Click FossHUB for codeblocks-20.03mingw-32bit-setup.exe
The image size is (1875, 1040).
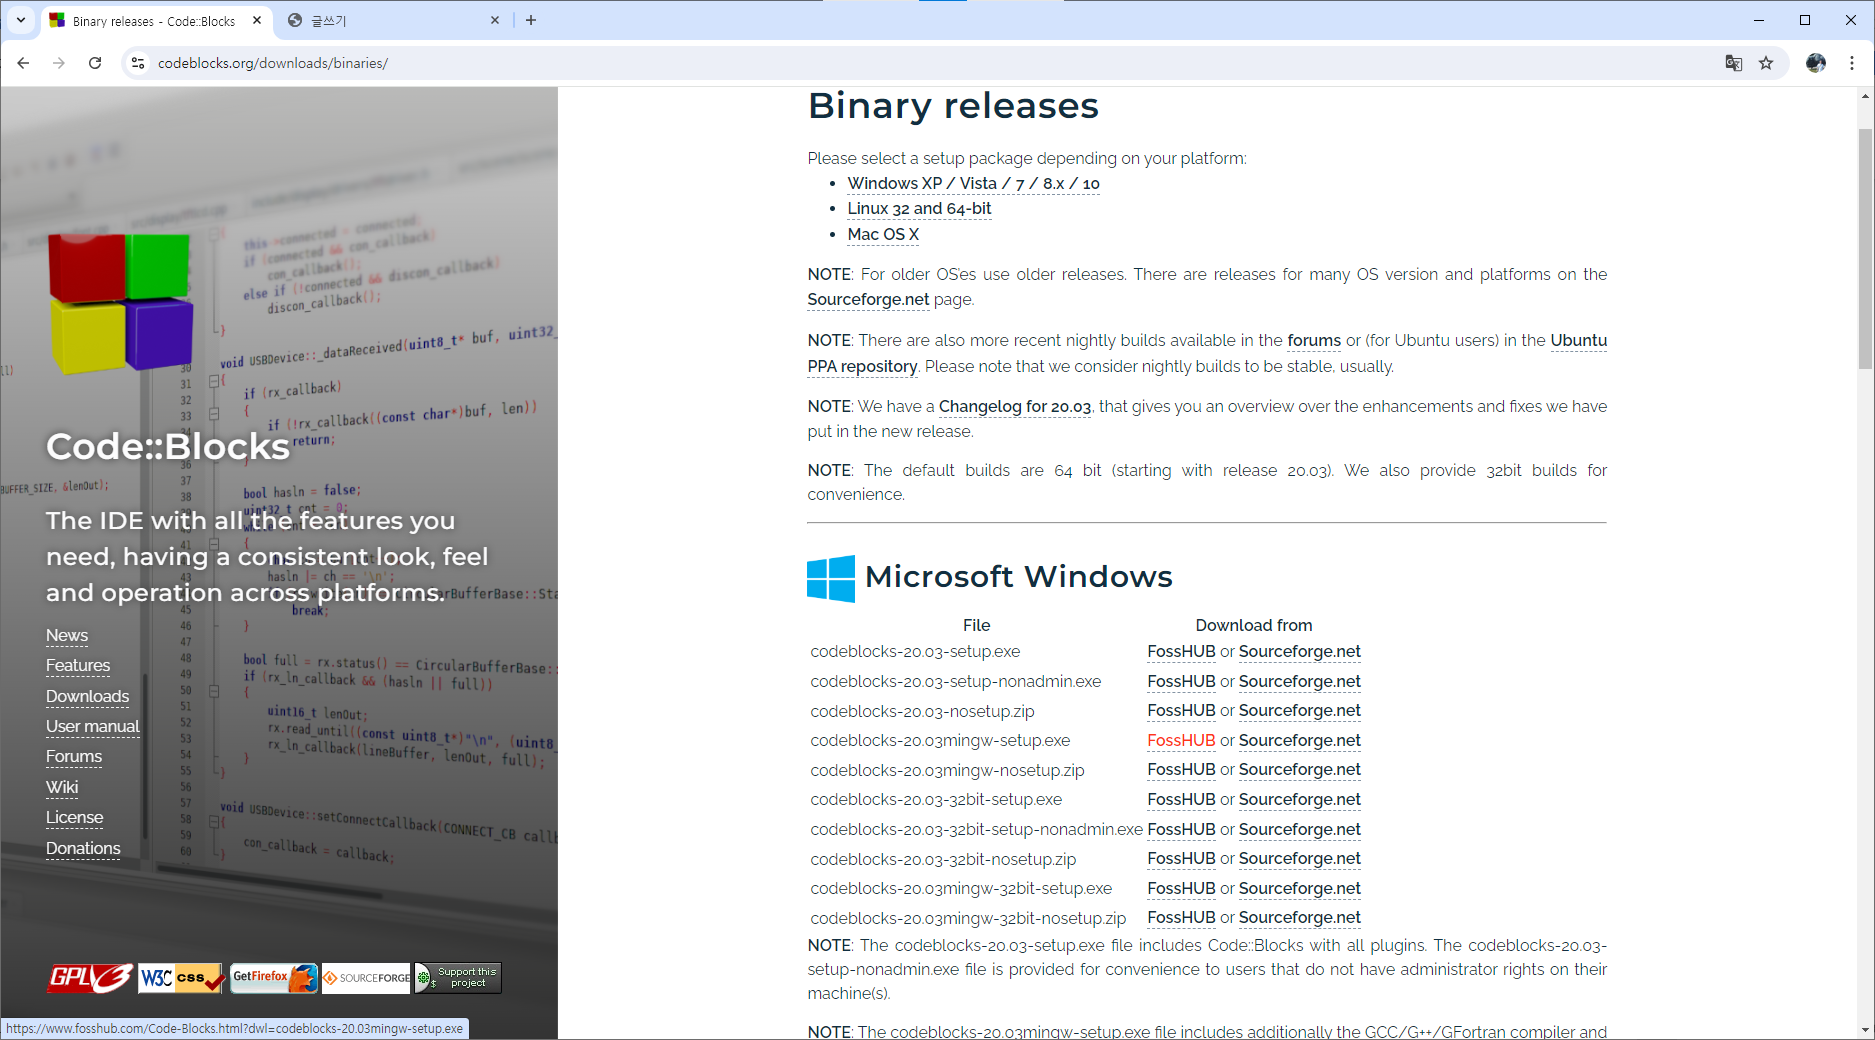pos(1181,889)
